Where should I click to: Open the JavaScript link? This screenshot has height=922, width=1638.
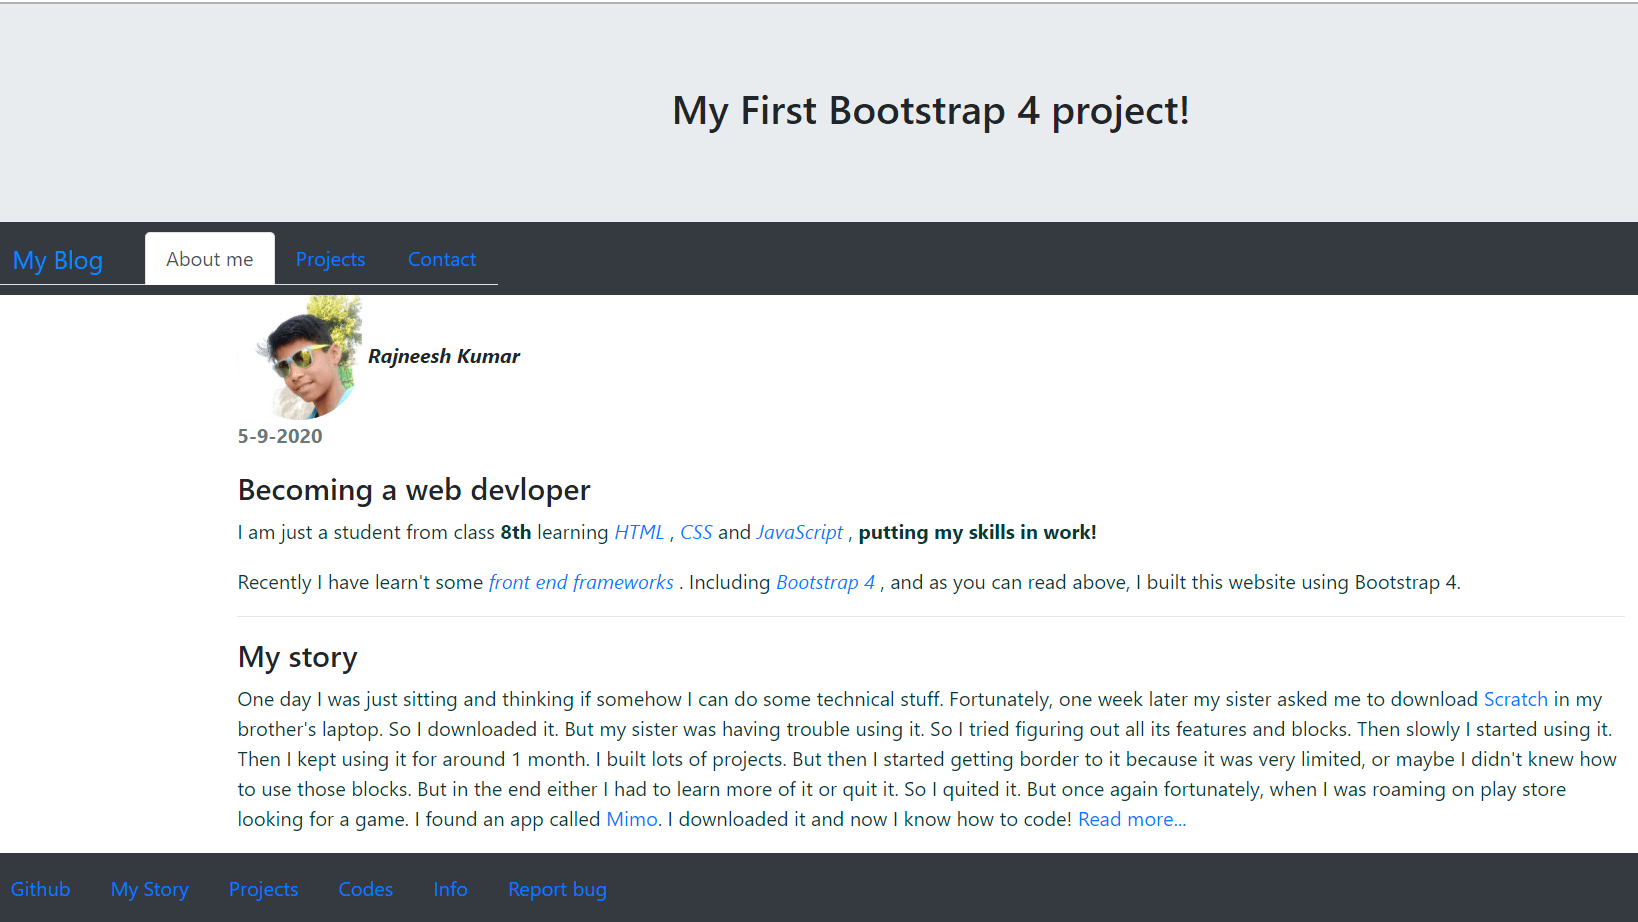[x=800, y=533]
